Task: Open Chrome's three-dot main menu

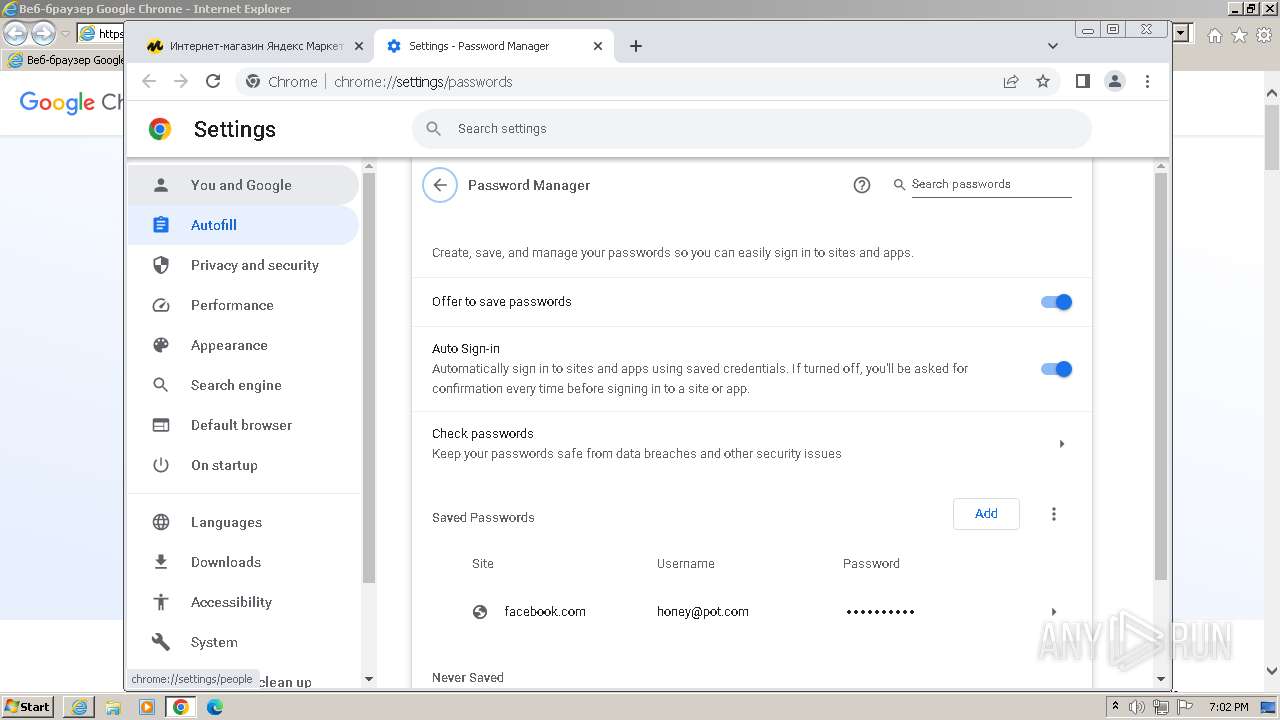Action: point(1148,82)
